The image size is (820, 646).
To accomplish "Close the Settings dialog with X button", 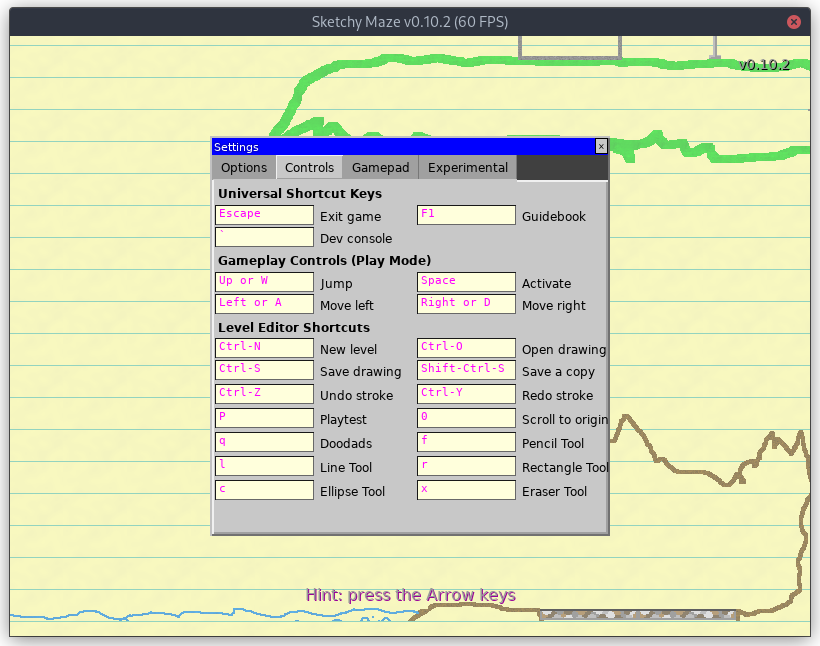I will (x=601, y=146).
